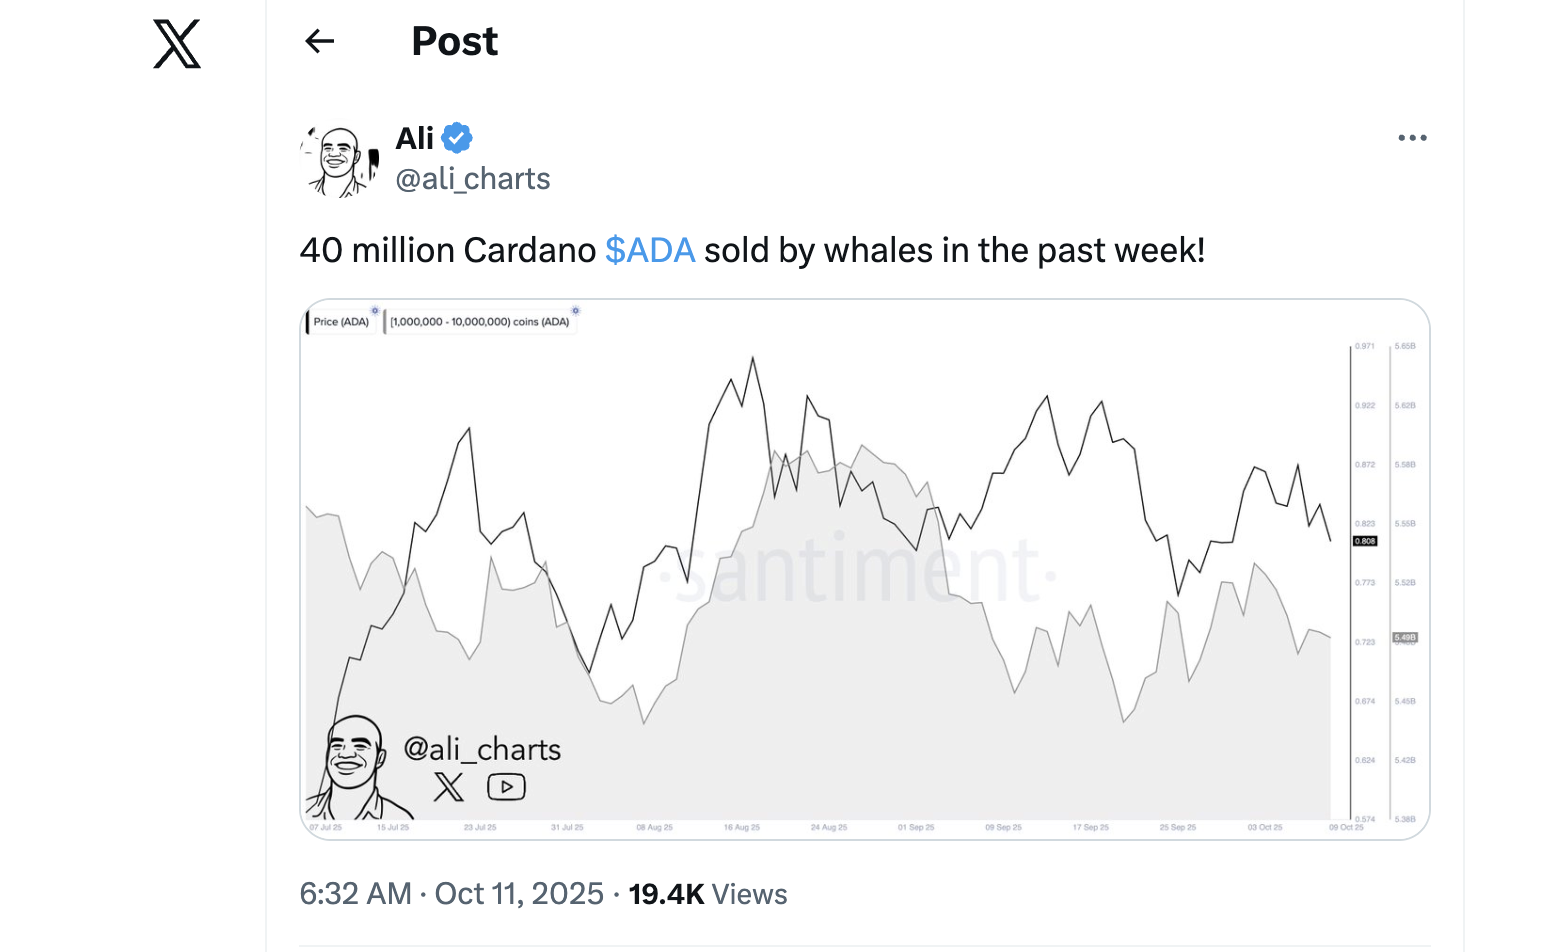Click the gray 5.49B axis marker
Screen dimensions: 1550x952
[x=1405, y=637]
